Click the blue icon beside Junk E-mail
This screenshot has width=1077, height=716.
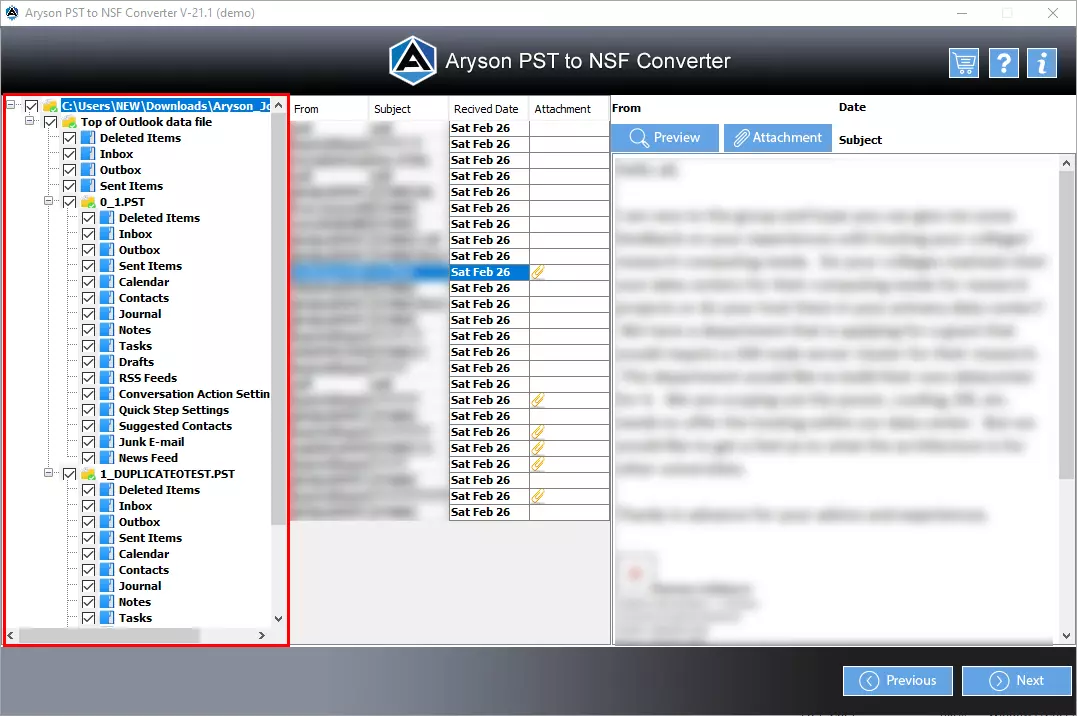pyautogui.click(x=106, y=442)
